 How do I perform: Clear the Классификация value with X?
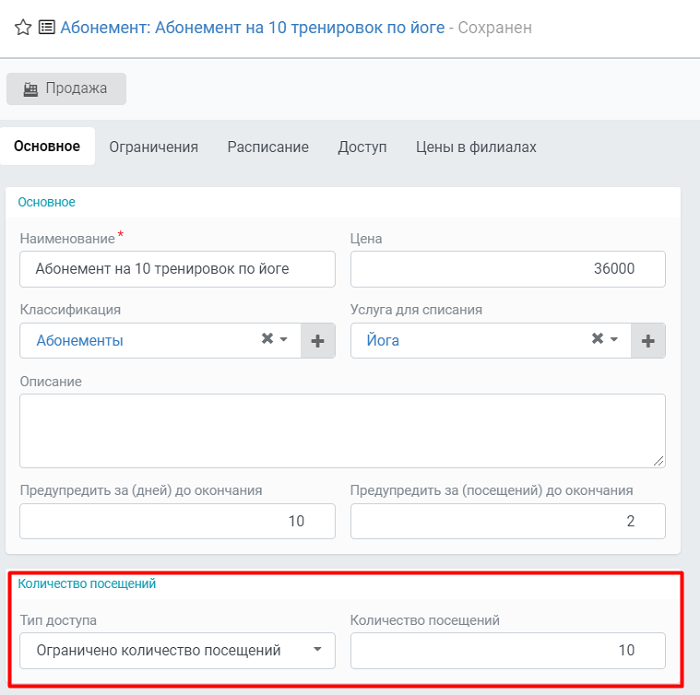(267, 339)
